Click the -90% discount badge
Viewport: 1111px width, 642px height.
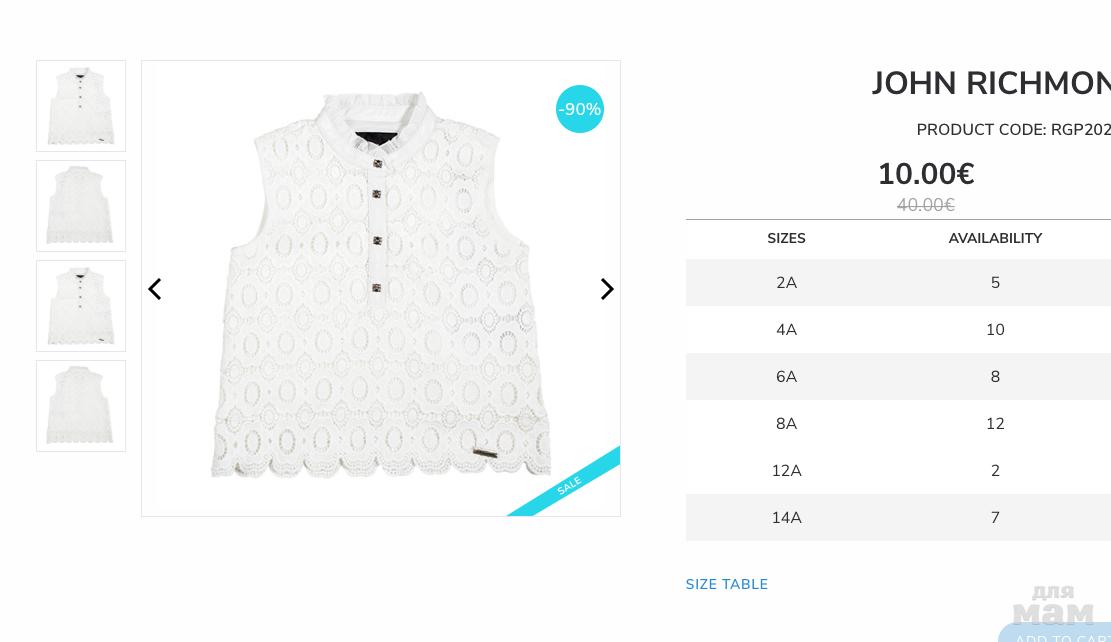[x=580, y=109]
